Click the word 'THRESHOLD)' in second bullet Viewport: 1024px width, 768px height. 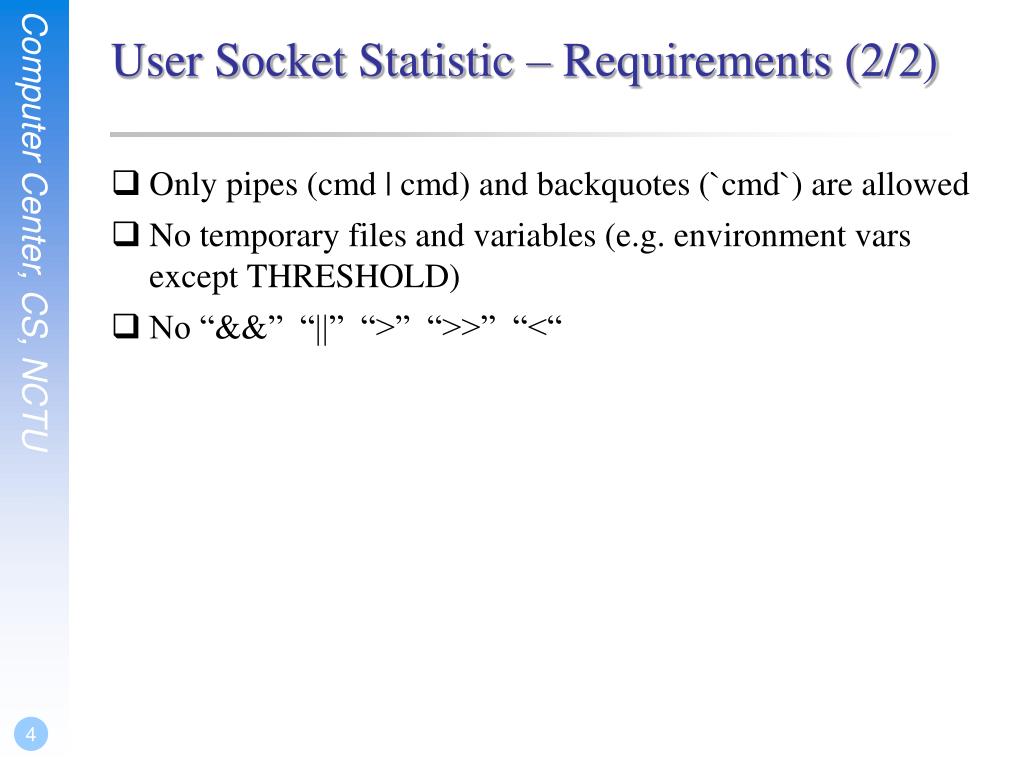[353, 276]
